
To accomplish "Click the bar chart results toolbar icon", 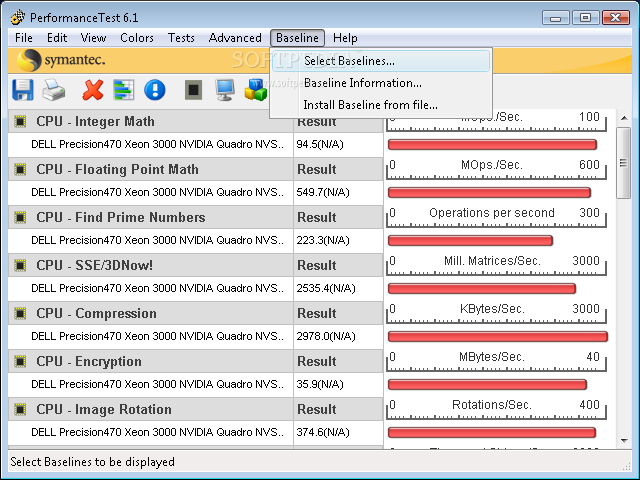I will (123, 90).
